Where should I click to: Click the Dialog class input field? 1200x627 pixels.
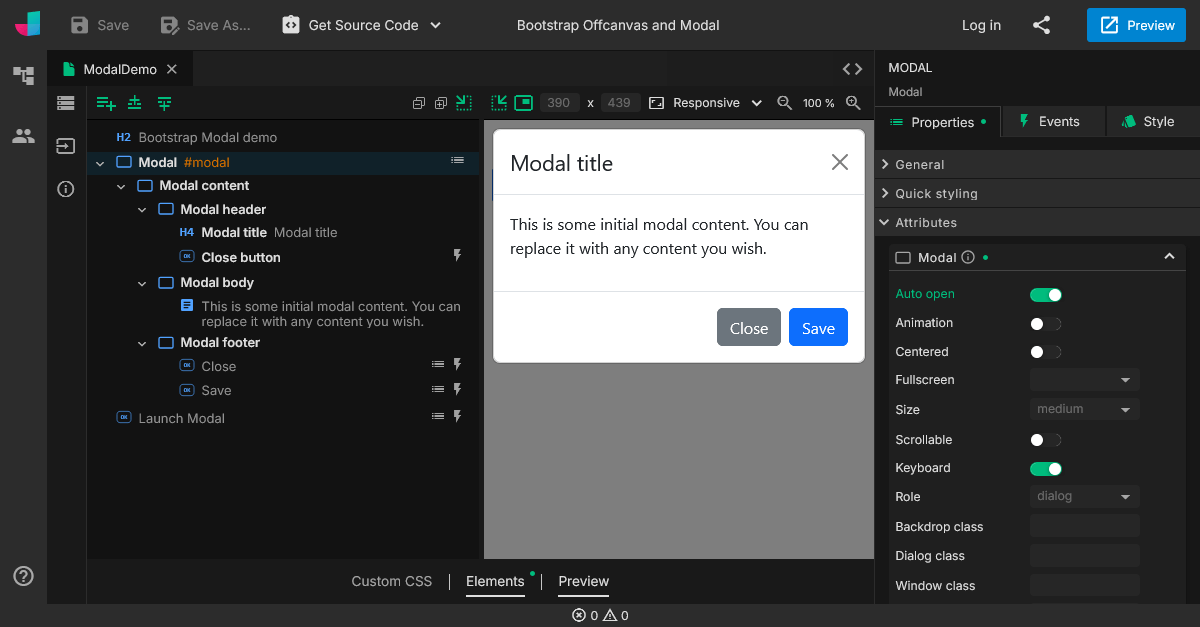pos(1085,555)
